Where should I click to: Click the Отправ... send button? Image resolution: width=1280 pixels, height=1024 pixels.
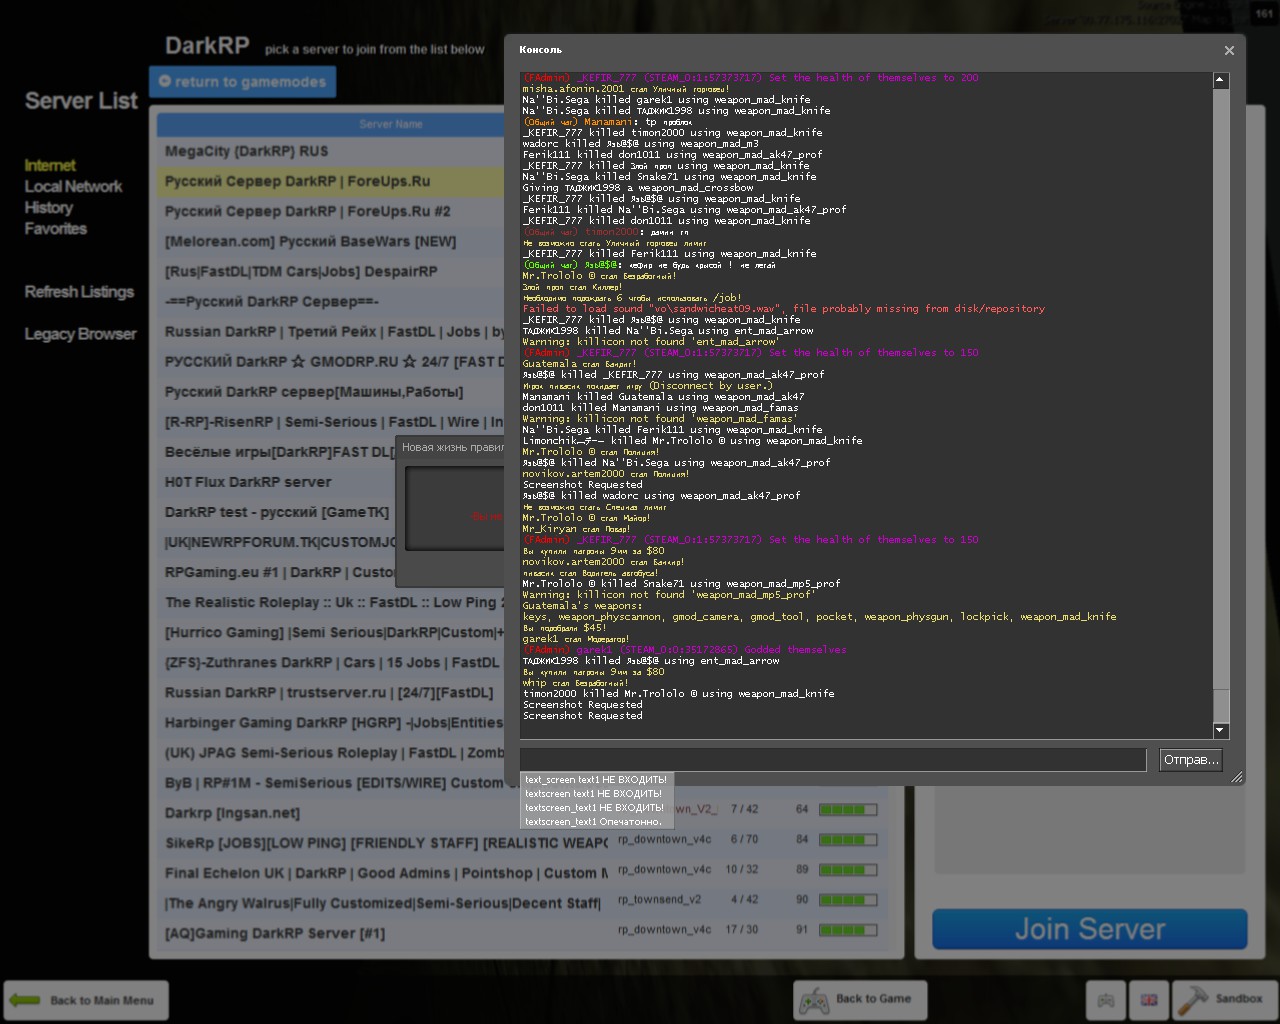click(1190, 760)
